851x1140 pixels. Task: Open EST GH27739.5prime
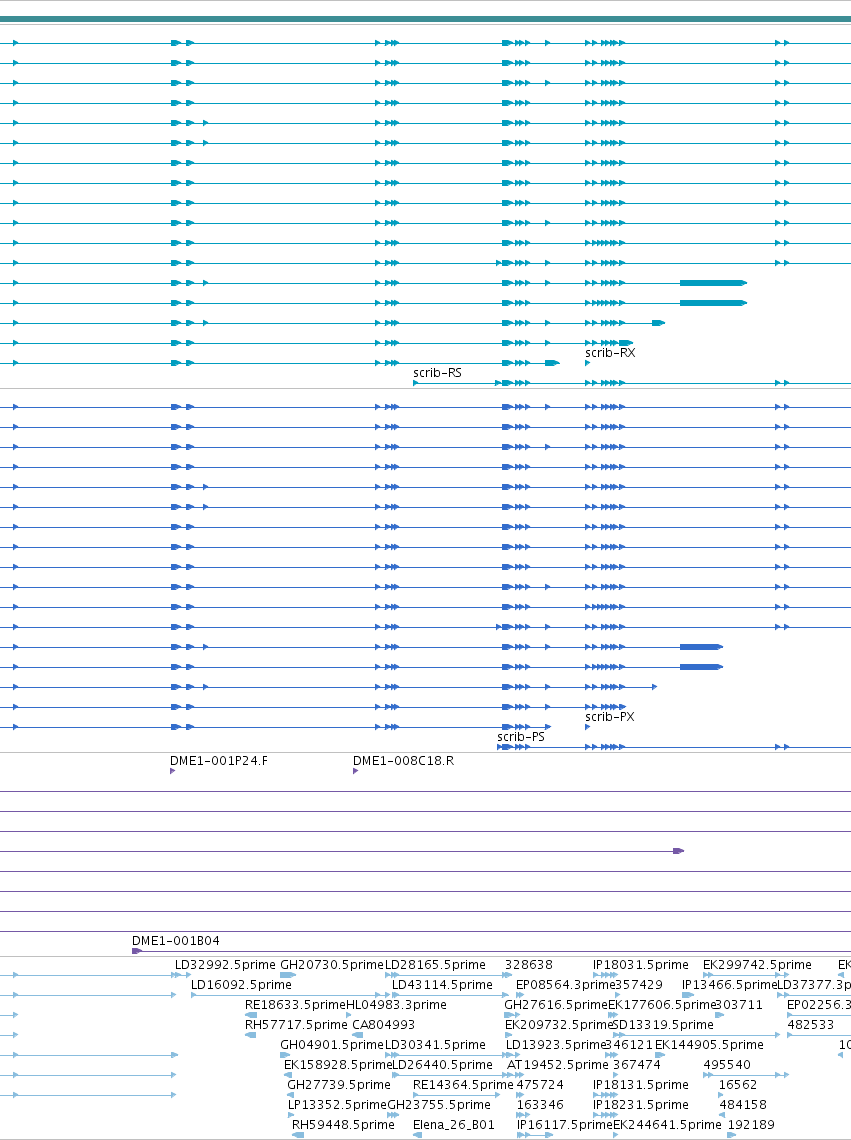(x=339, y=1085)
